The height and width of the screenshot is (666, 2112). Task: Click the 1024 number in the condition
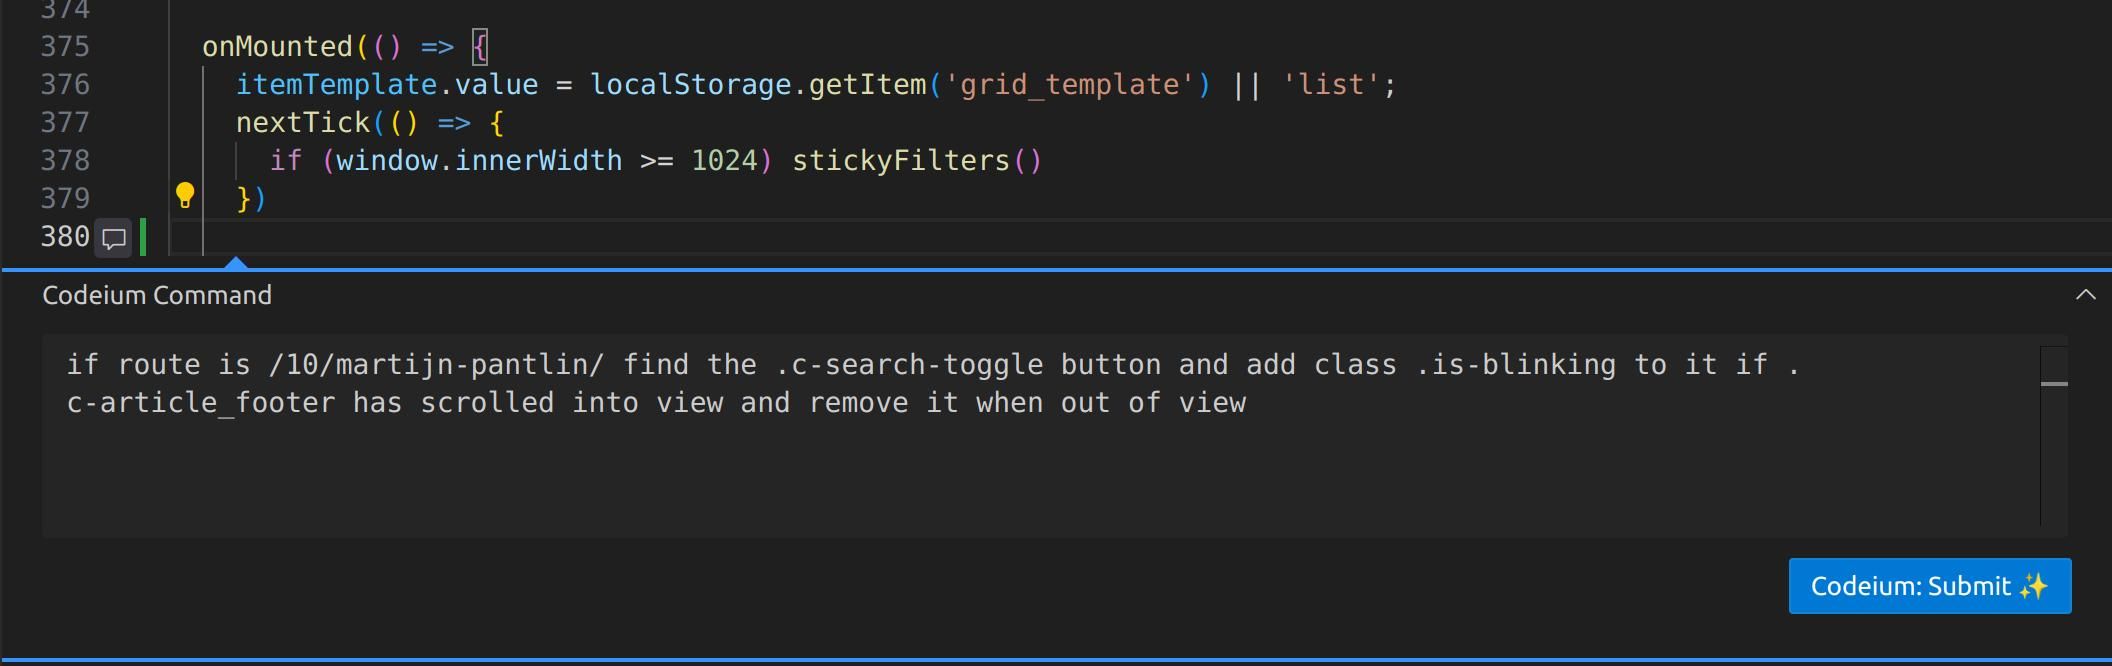[x=724, y=161]
